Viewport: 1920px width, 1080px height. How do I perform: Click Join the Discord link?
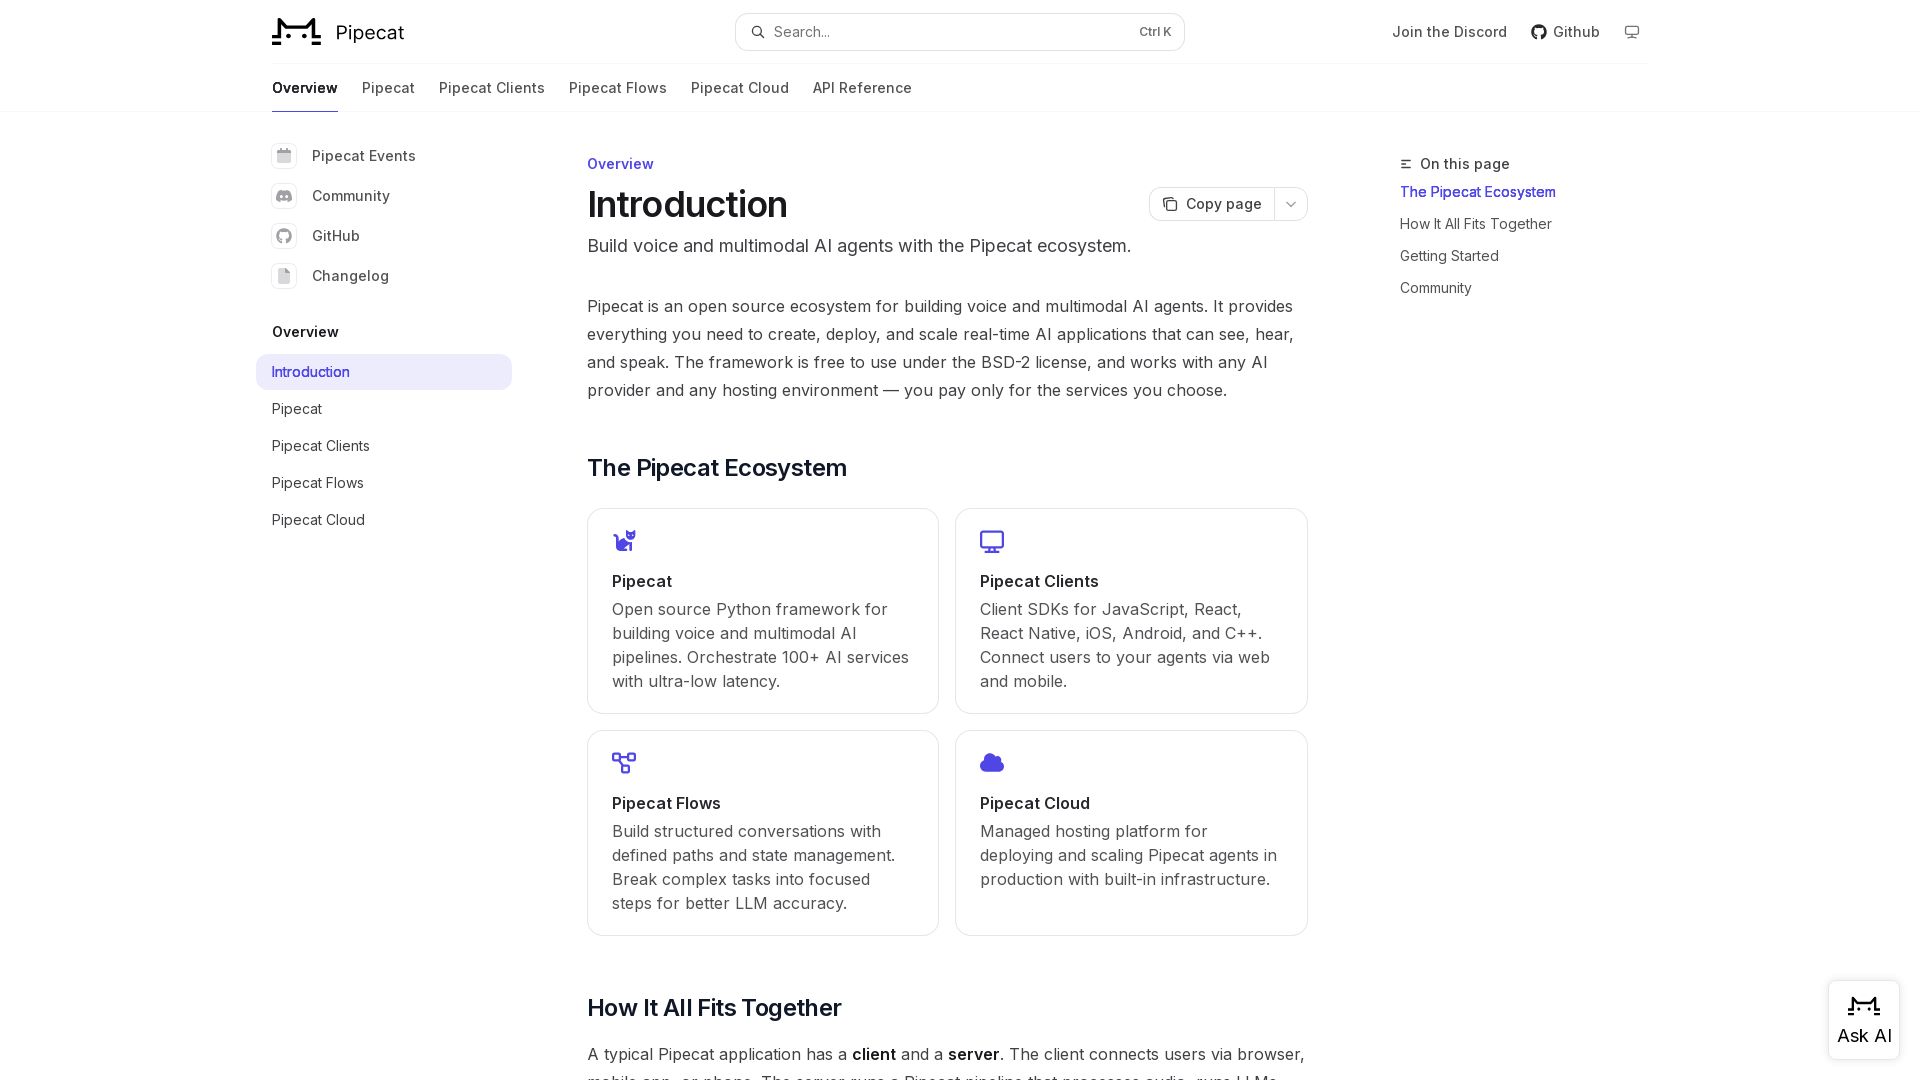tap(1449, 32)
